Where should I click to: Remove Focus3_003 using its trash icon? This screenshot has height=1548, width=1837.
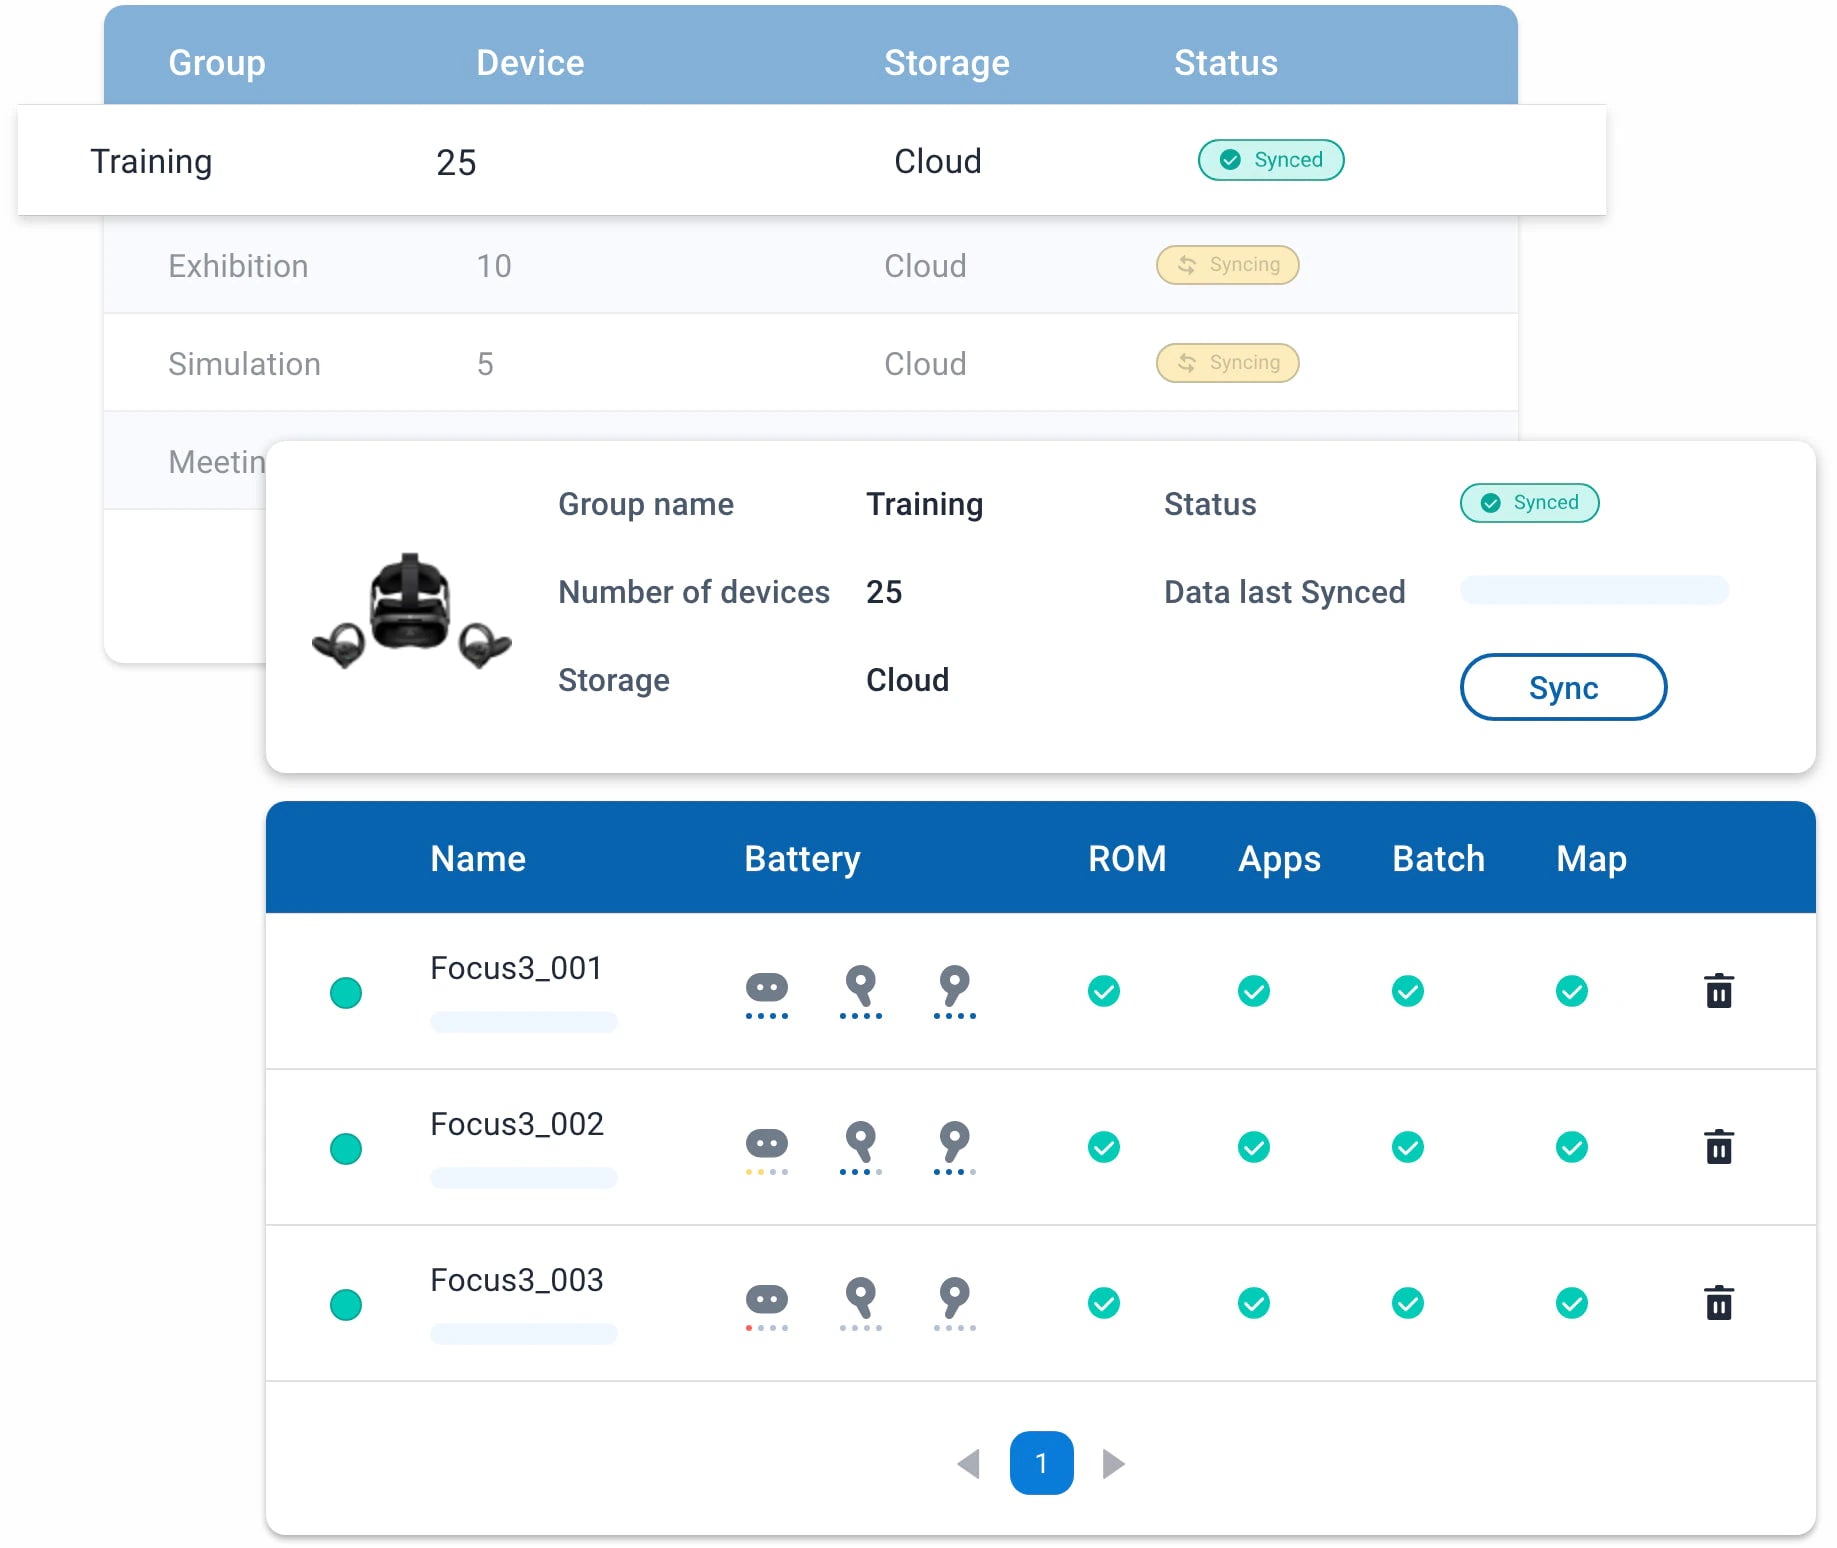pos(1718,1303)
